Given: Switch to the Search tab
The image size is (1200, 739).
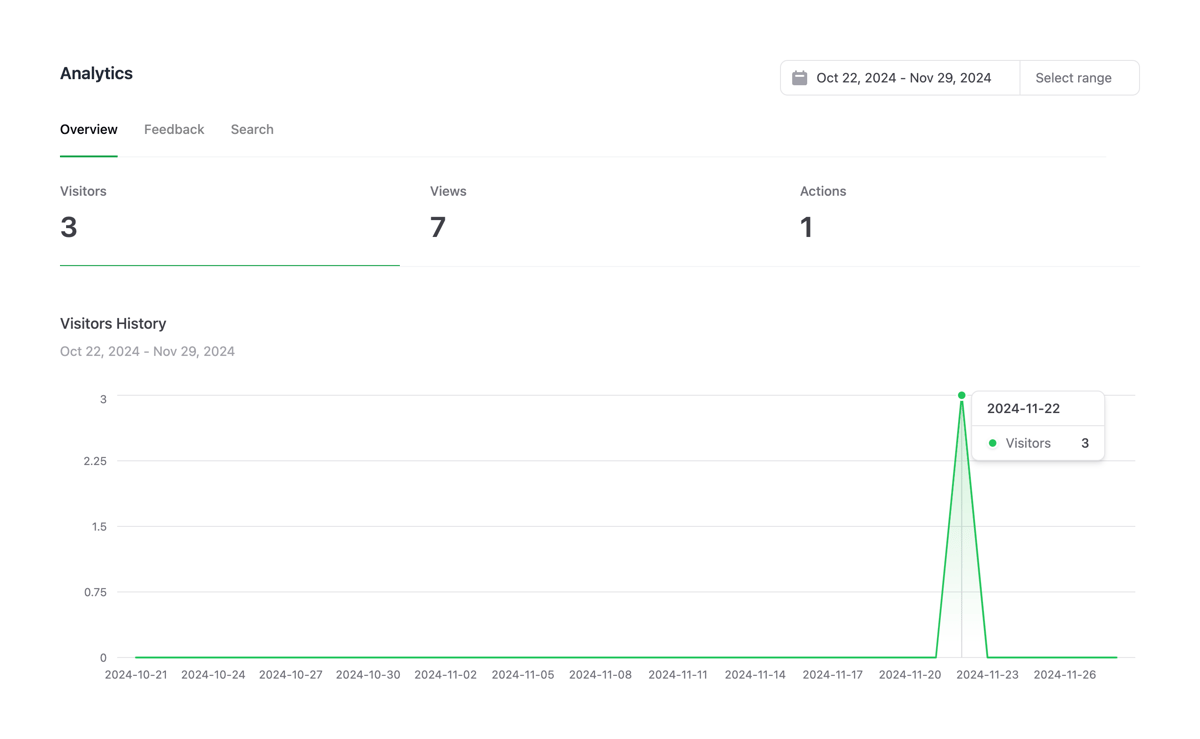Looking at the screenshot, I should pos(251,129).
